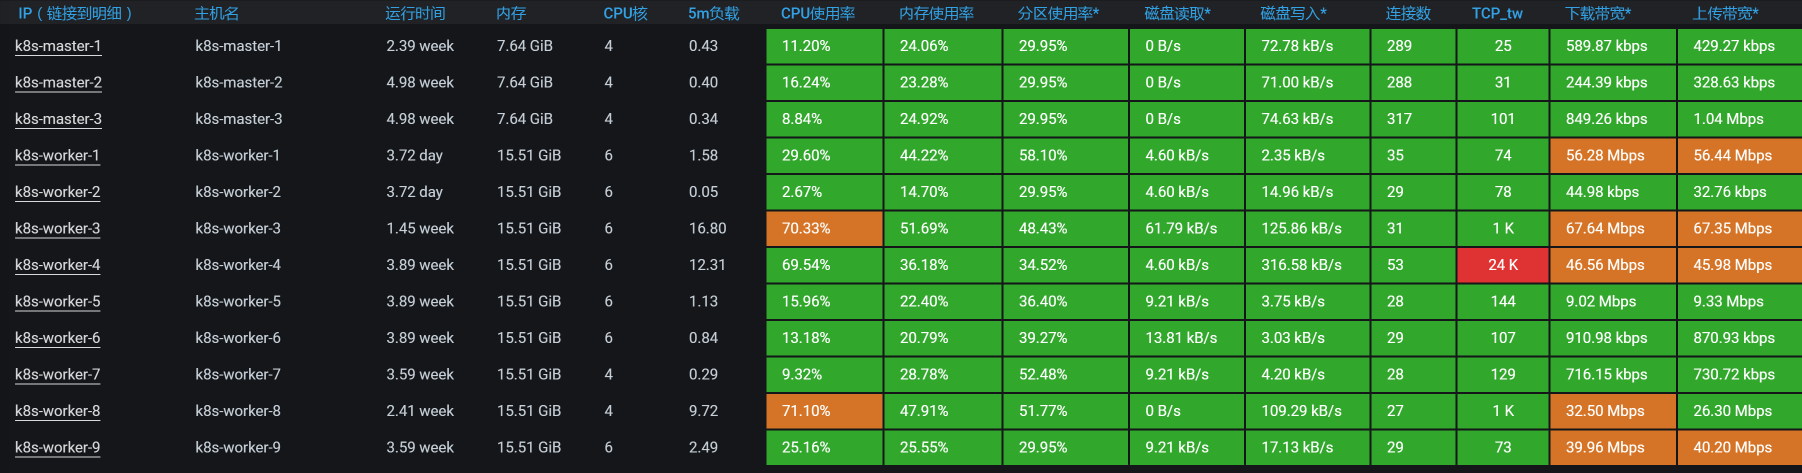1802x473 pixels.
Task: Select the 316.58 kB/s disk write cell
Action: pyautogui.click(x=1306, y=265)
